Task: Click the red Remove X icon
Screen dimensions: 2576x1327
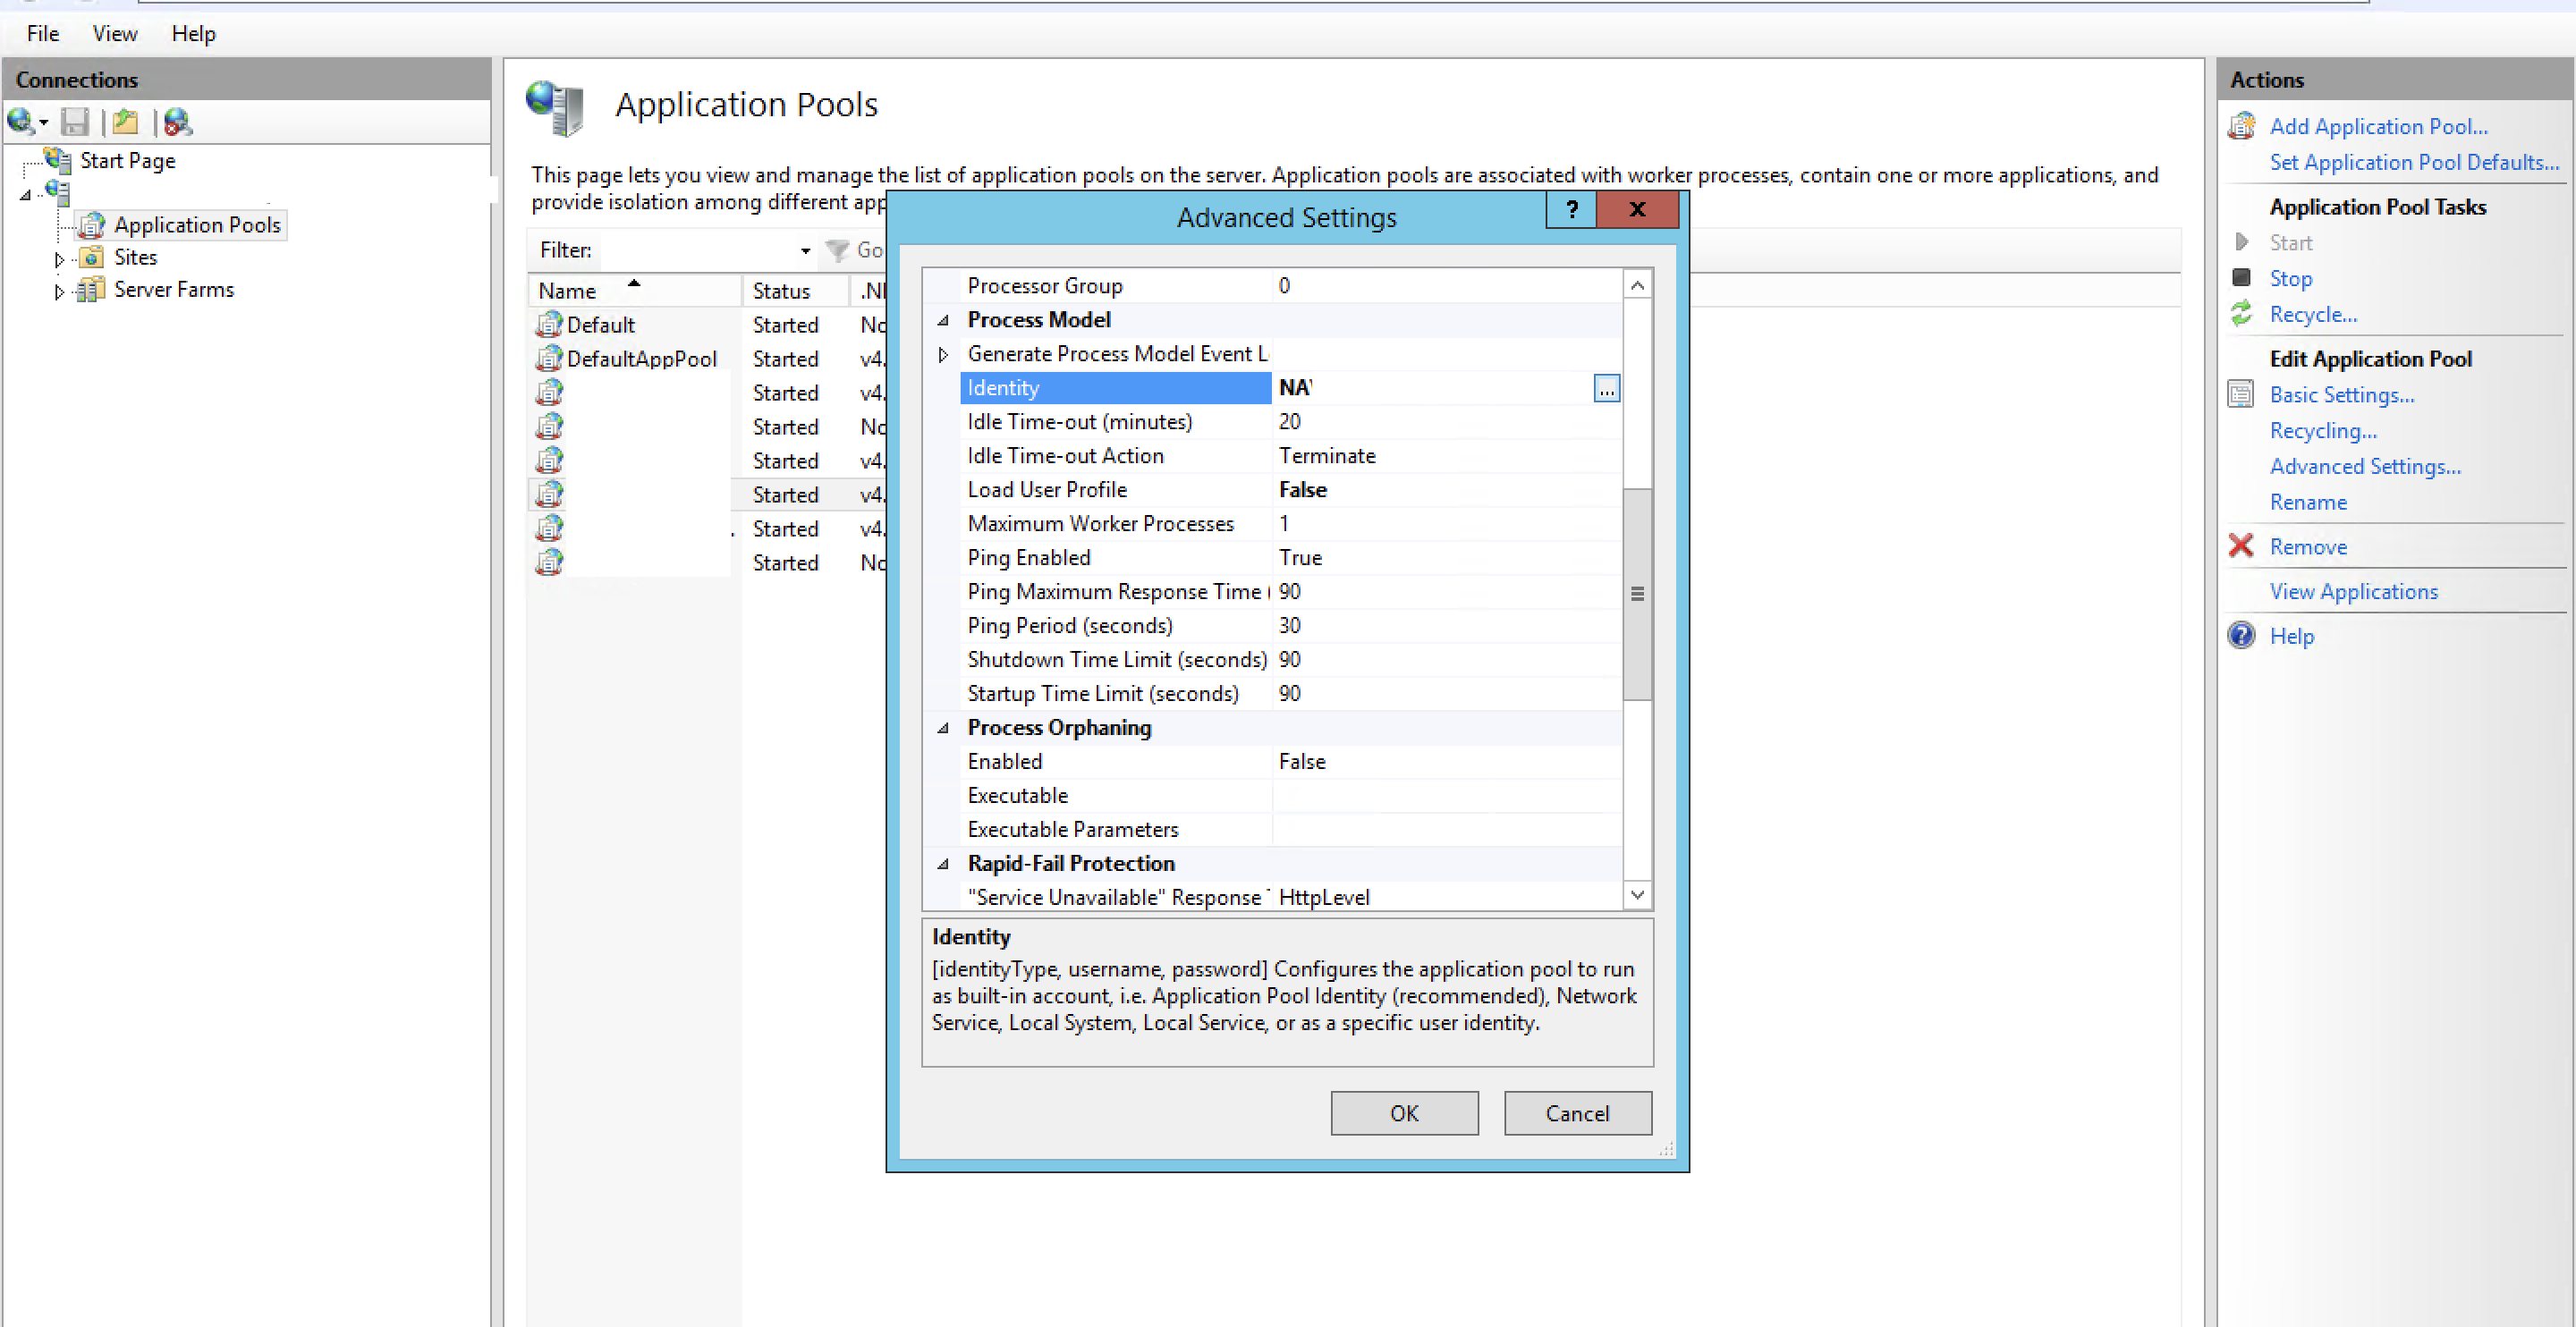Action: click(x=2241, y=546)
